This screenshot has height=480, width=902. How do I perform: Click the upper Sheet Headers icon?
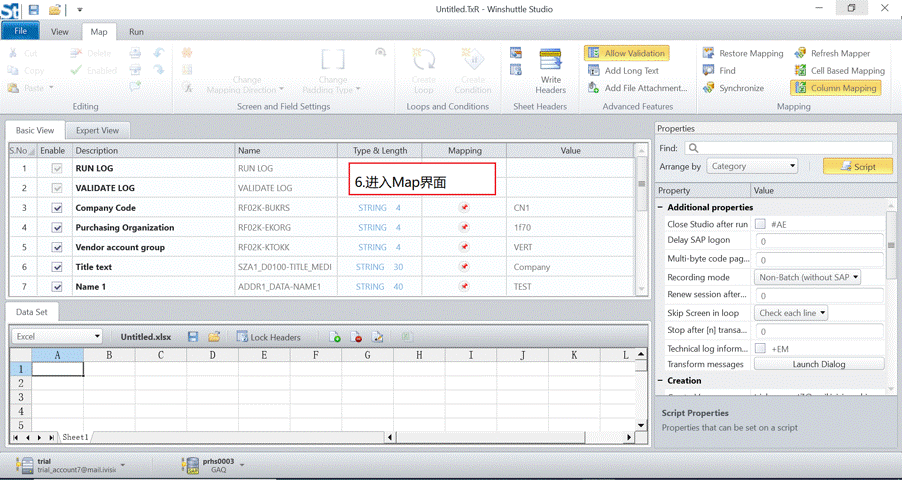[516, 53]
